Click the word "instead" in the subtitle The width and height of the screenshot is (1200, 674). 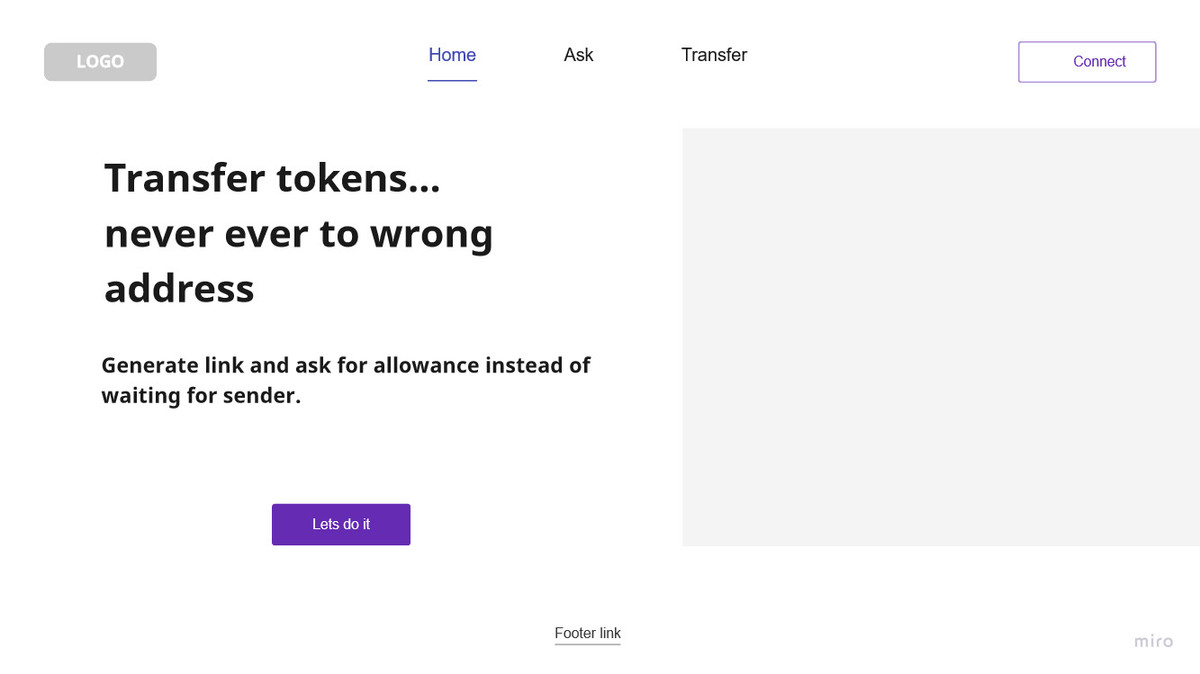coord(524,366)
